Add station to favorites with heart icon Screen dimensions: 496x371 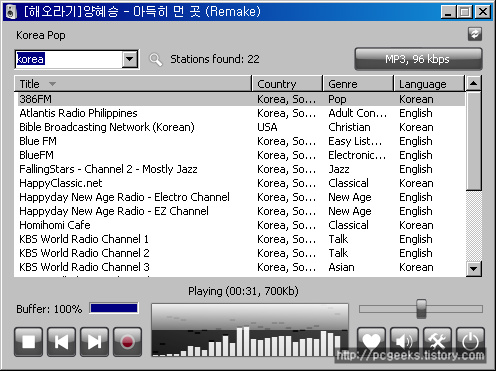pyautogui.click(x=371, y=341)
